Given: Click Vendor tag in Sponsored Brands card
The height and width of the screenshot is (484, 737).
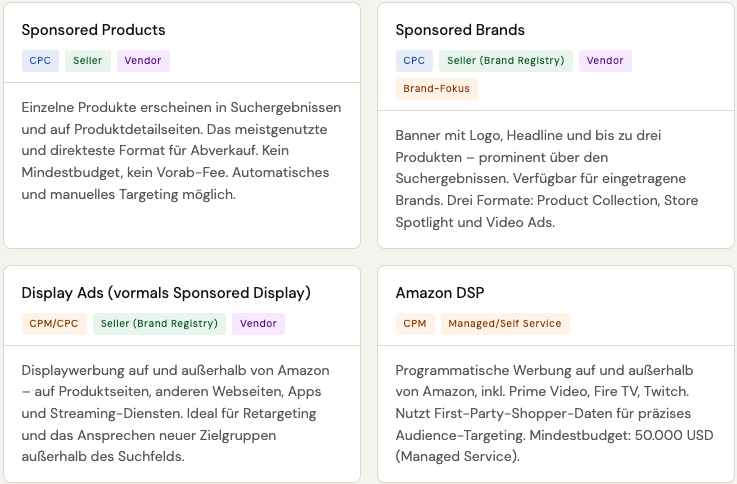Looking at the screenshot, I should coord(605,61).
